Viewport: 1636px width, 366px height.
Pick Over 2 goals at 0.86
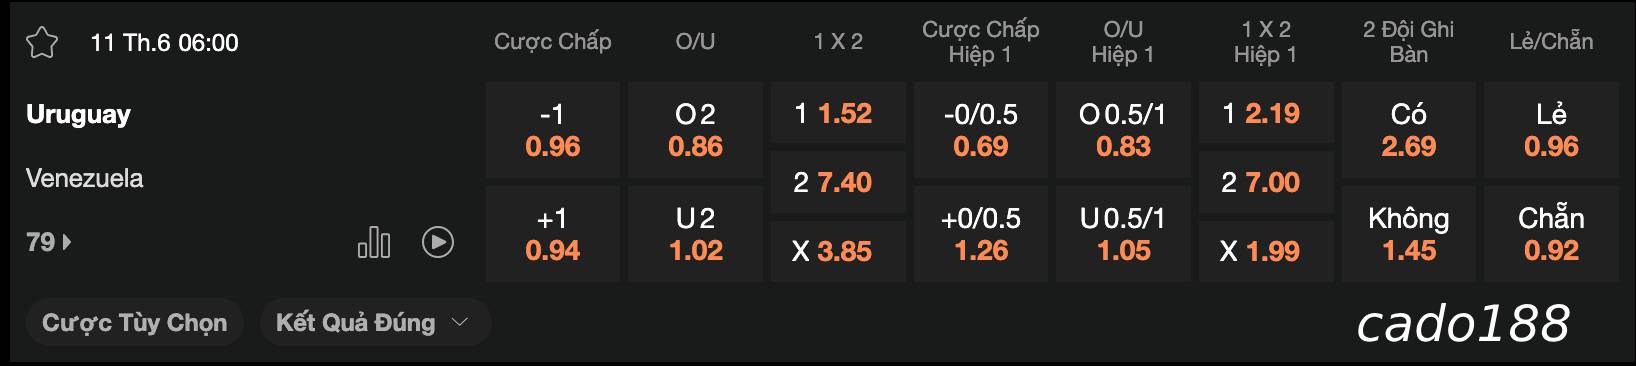pyautogui.click(x=696, y=131)
